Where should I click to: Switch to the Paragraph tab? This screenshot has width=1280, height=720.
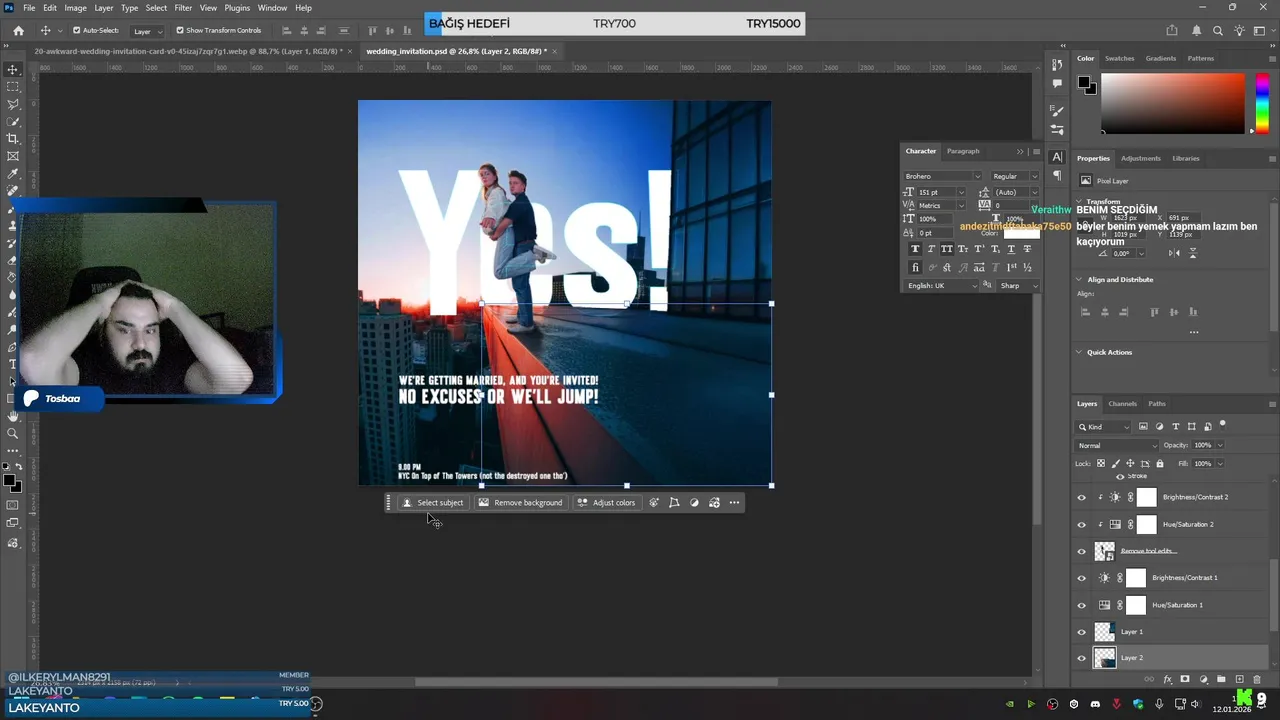pos(963,151)
